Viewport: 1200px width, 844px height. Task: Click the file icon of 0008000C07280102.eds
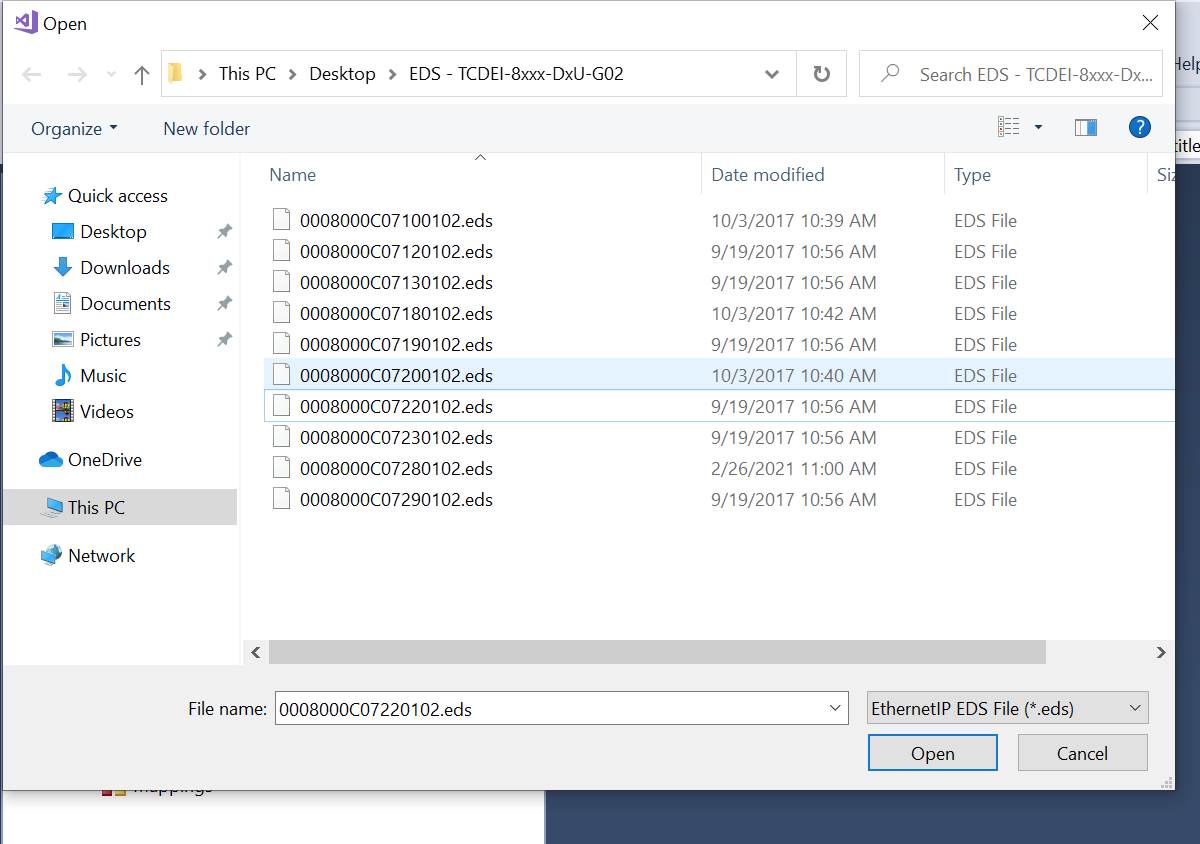tap(282, 468)
